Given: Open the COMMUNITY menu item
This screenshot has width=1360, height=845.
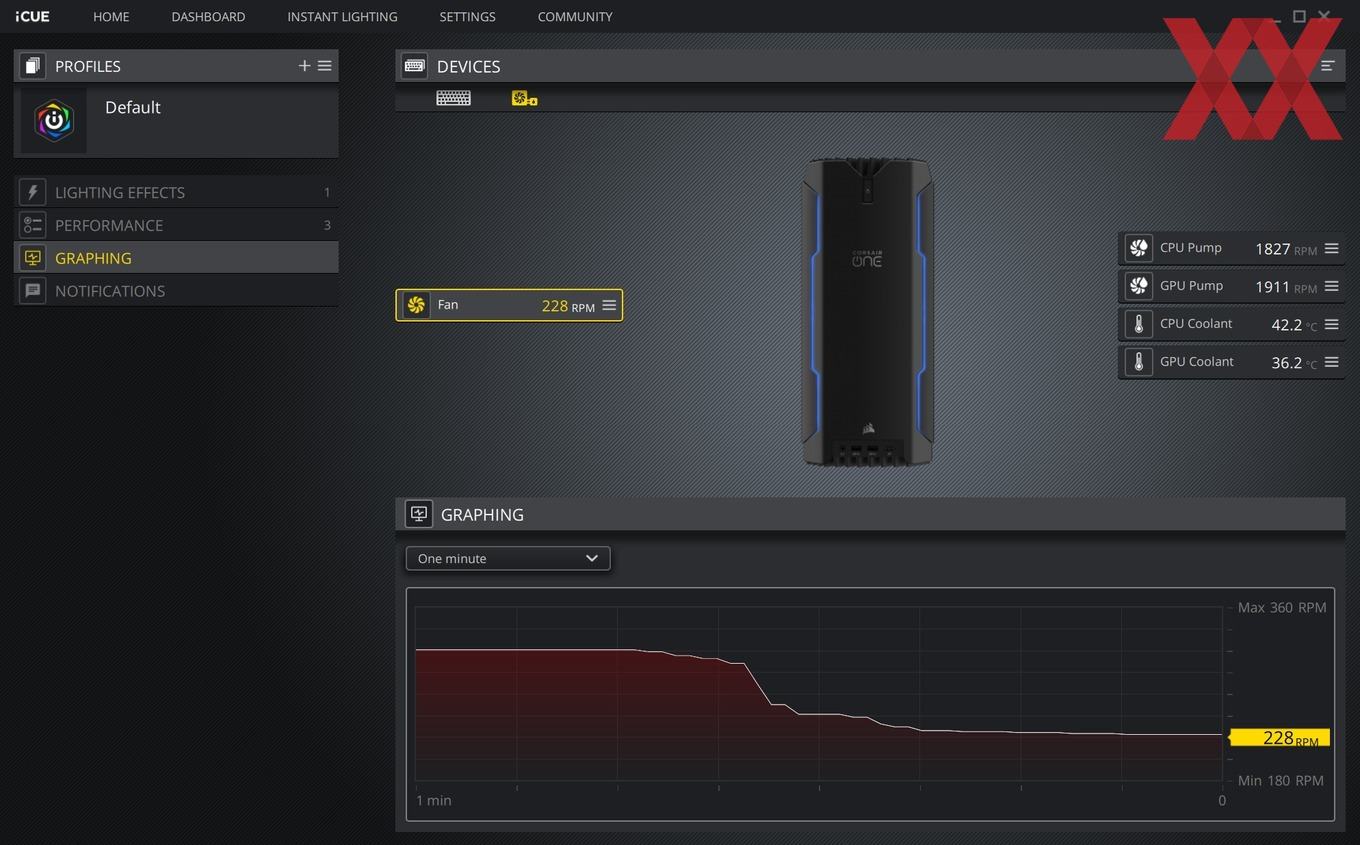Looking at the screenshot, I should coord(575,17).
